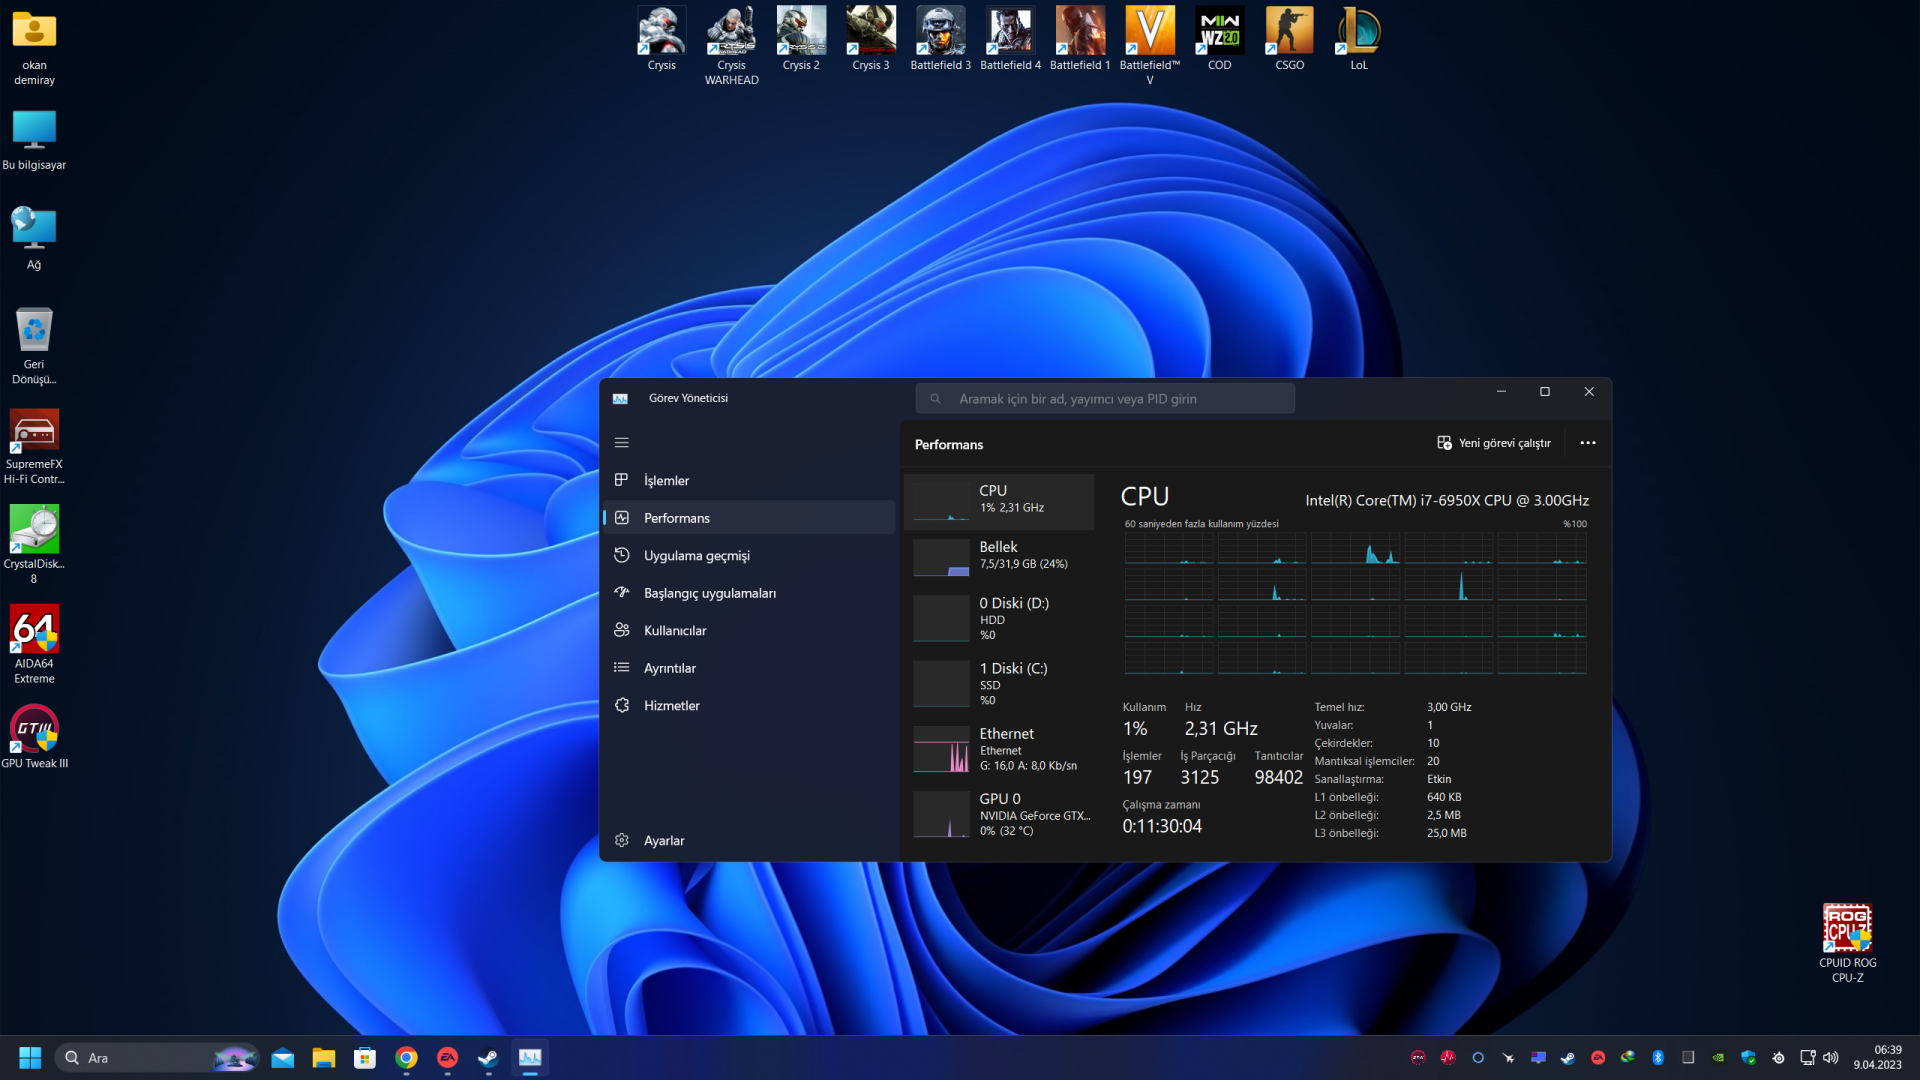Open Uygulama geçmişi page

coord(696,556)
